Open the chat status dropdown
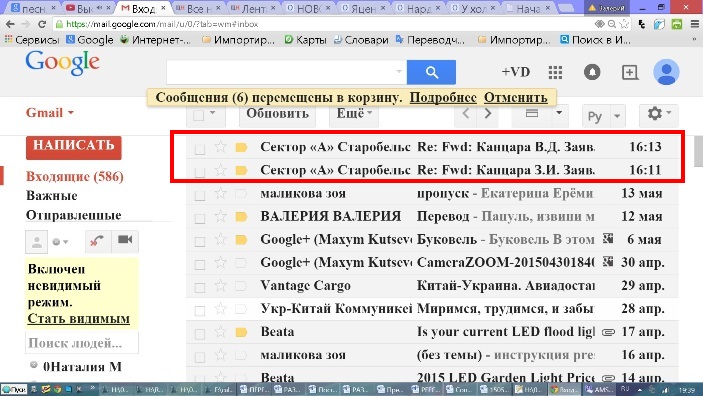 coord(61,242)
